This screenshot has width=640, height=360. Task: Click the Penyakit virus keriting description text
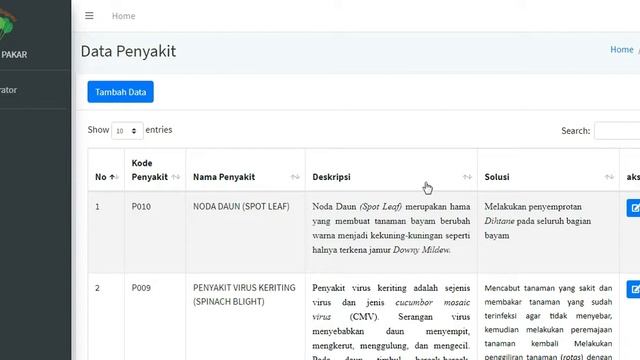(391, 322)
